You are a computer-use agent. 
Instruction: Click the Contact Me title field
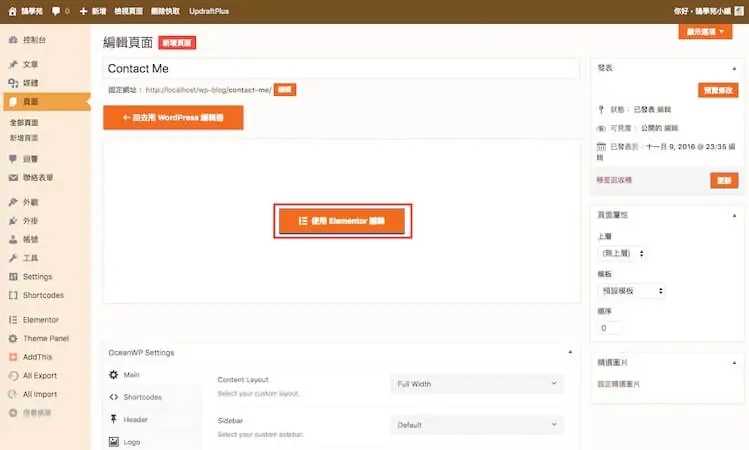point(341,69)
